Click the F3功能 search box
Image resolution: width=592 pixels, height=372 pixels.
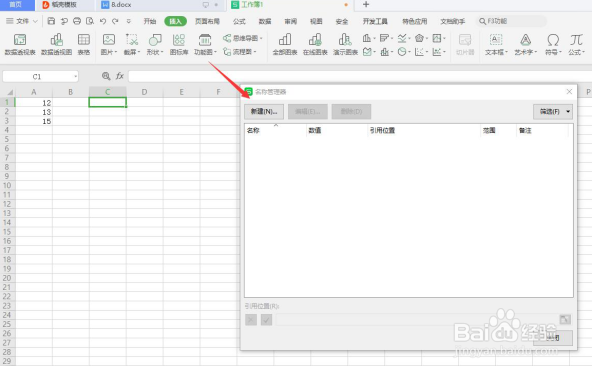(x=512, y=21)
